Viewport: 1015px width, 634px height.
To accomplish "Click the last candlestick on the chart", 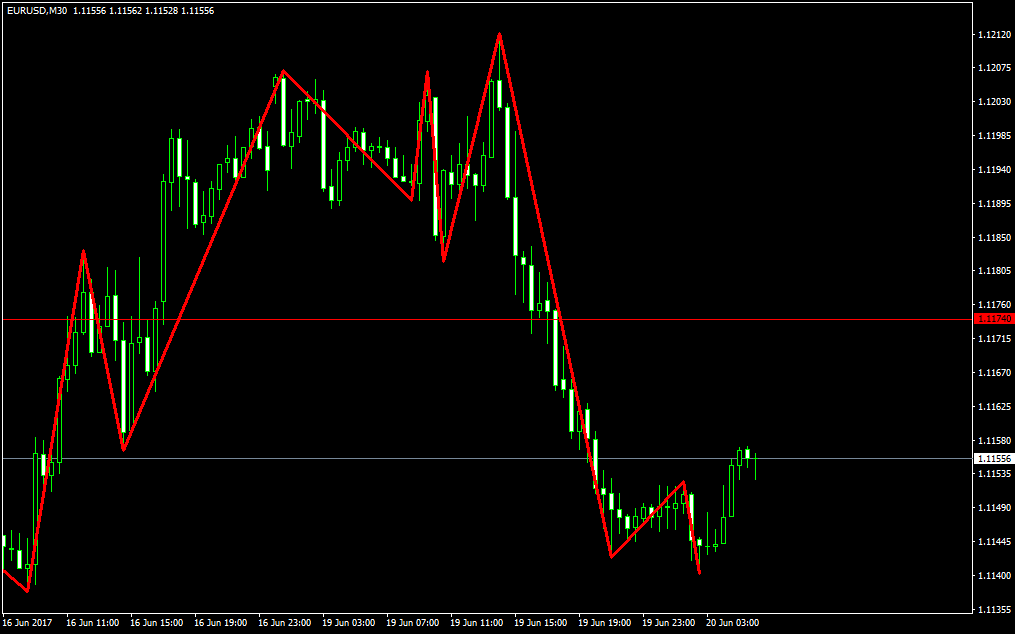I will [x=755, y=459].
